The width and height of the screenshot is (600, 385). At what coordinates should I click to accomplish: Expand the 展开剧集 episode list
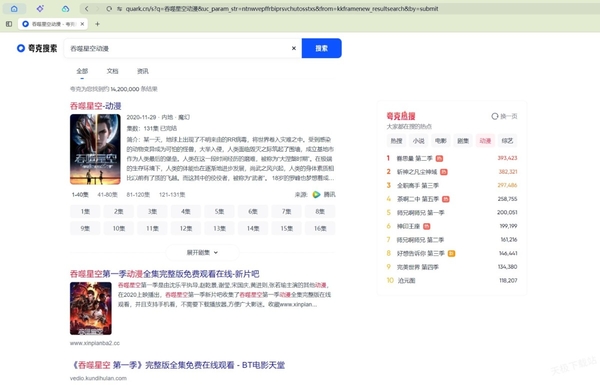click(202, 253)
